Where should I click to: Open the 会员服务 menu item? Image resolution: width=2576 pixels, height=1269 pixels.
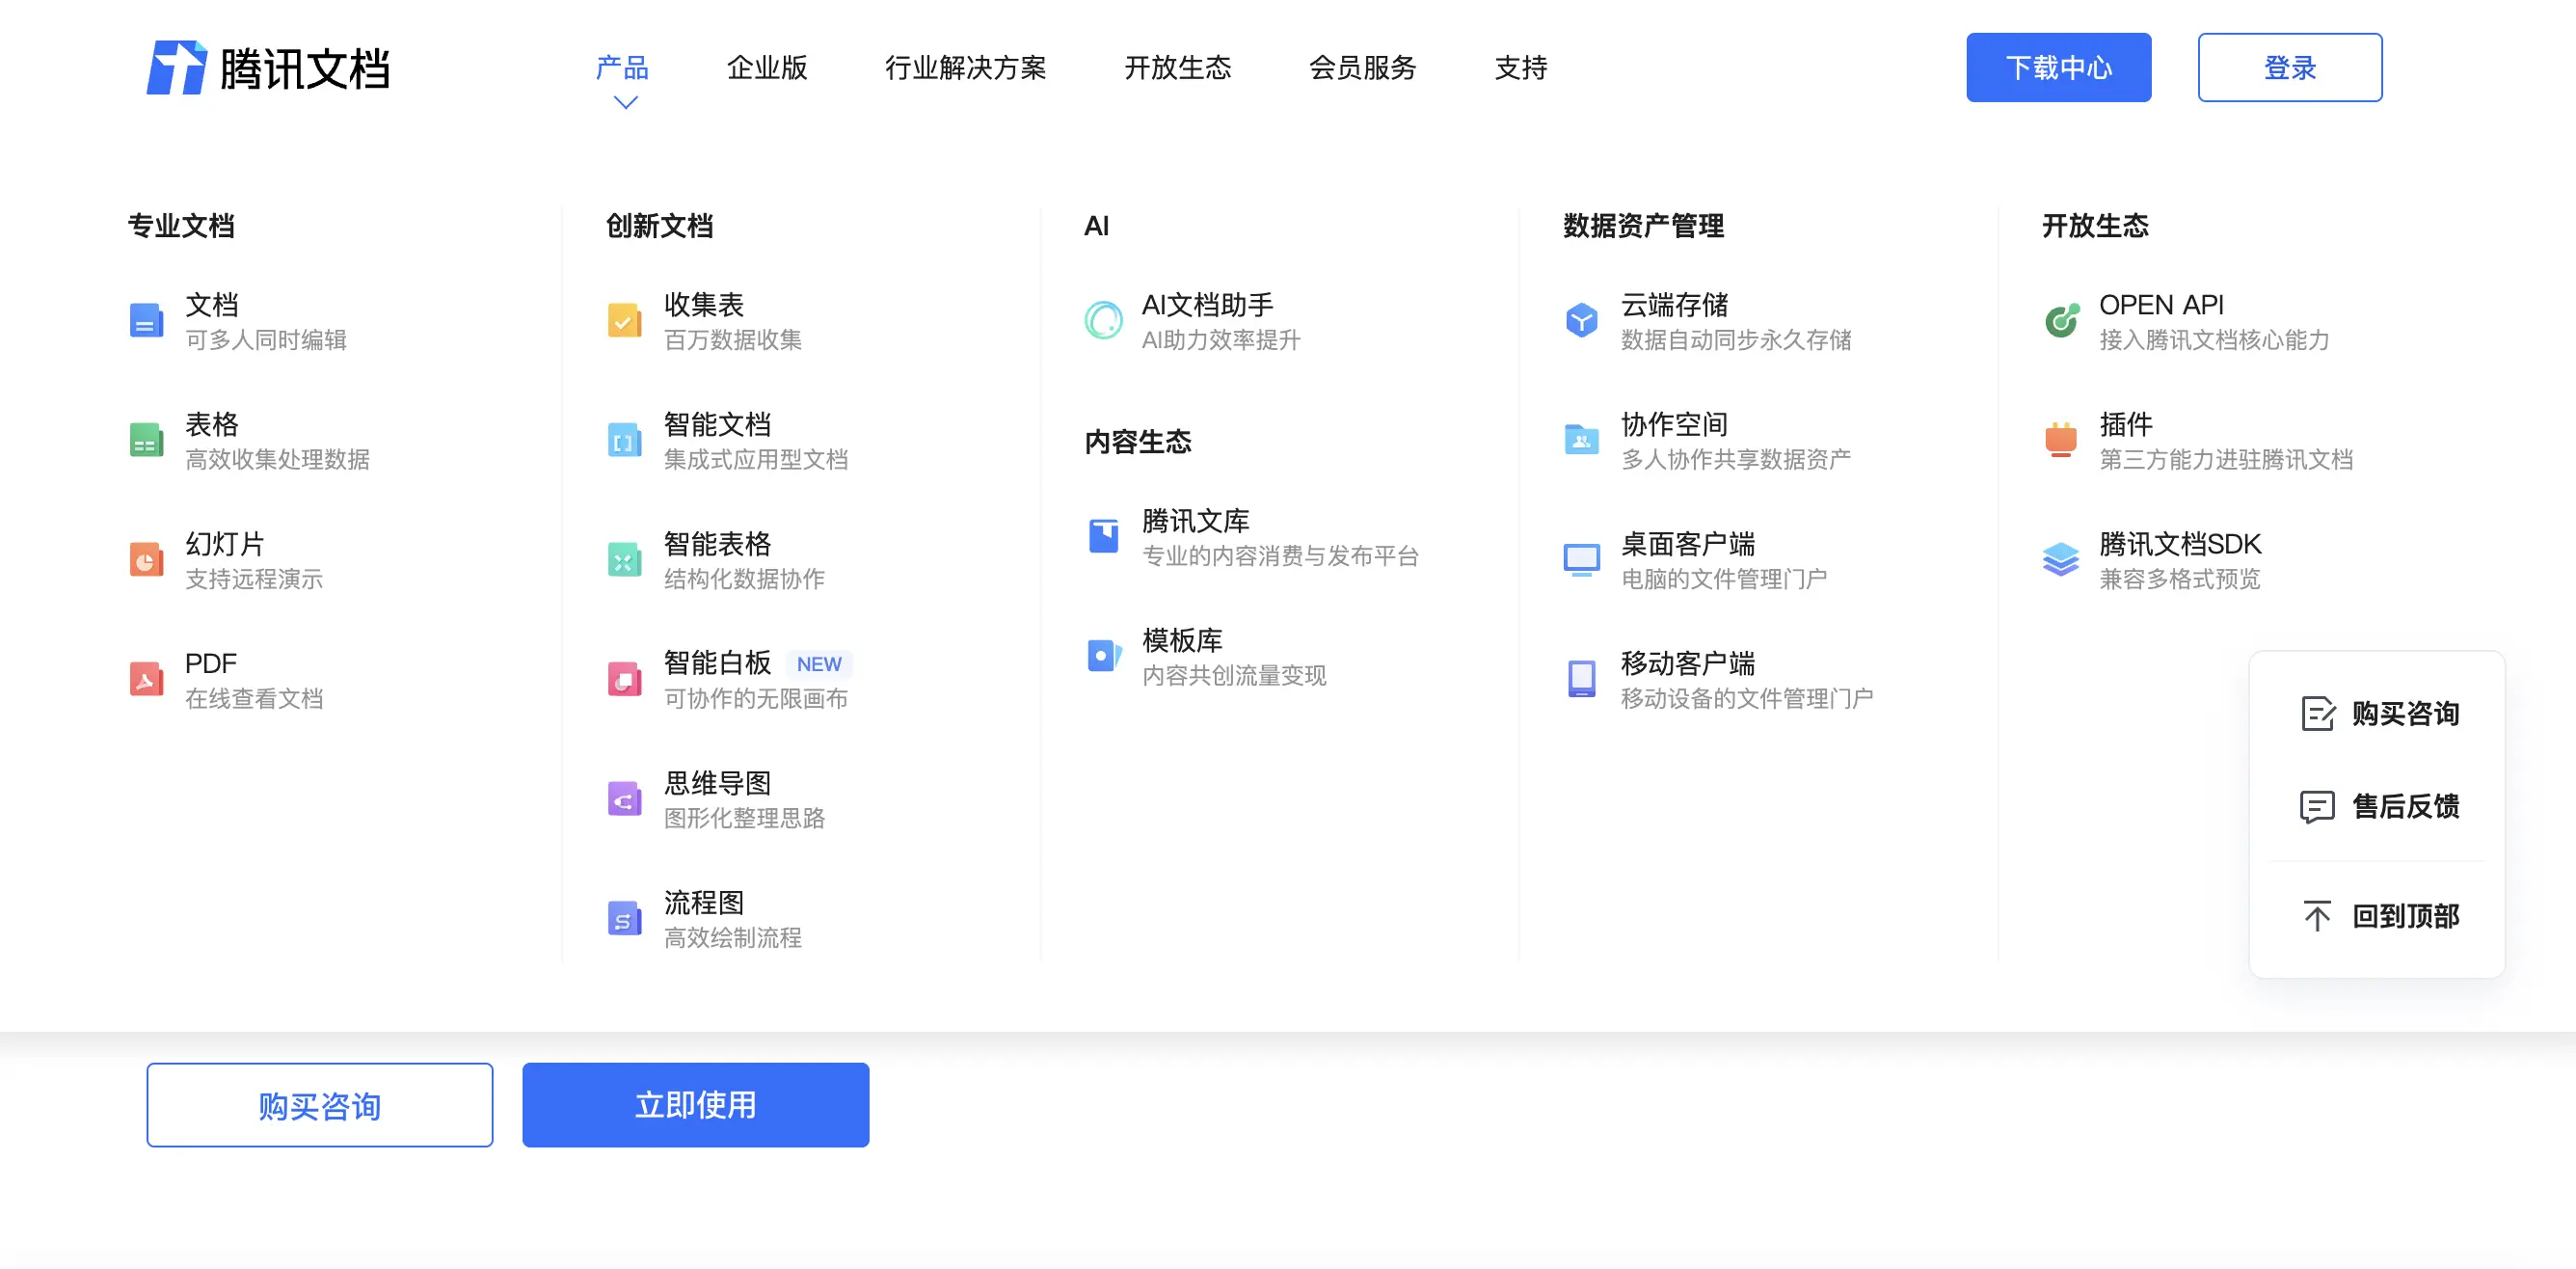click(x=1363, y=67)
